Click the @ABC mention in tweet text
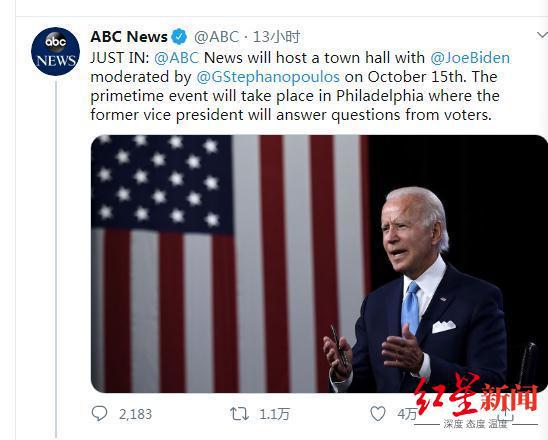This screenshot has height=440, width=548. tap(176, 58)
